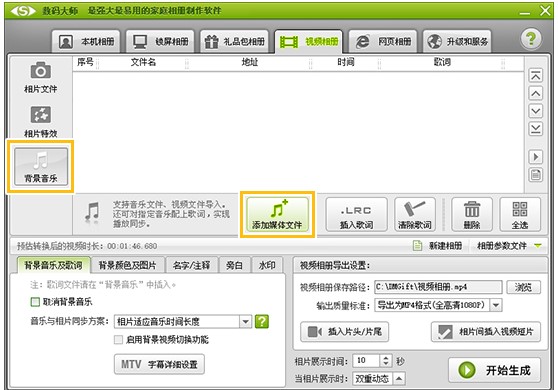Viewport: 558px width, 390px height.
Task: Move item up one position
Action: click(536, 93)
